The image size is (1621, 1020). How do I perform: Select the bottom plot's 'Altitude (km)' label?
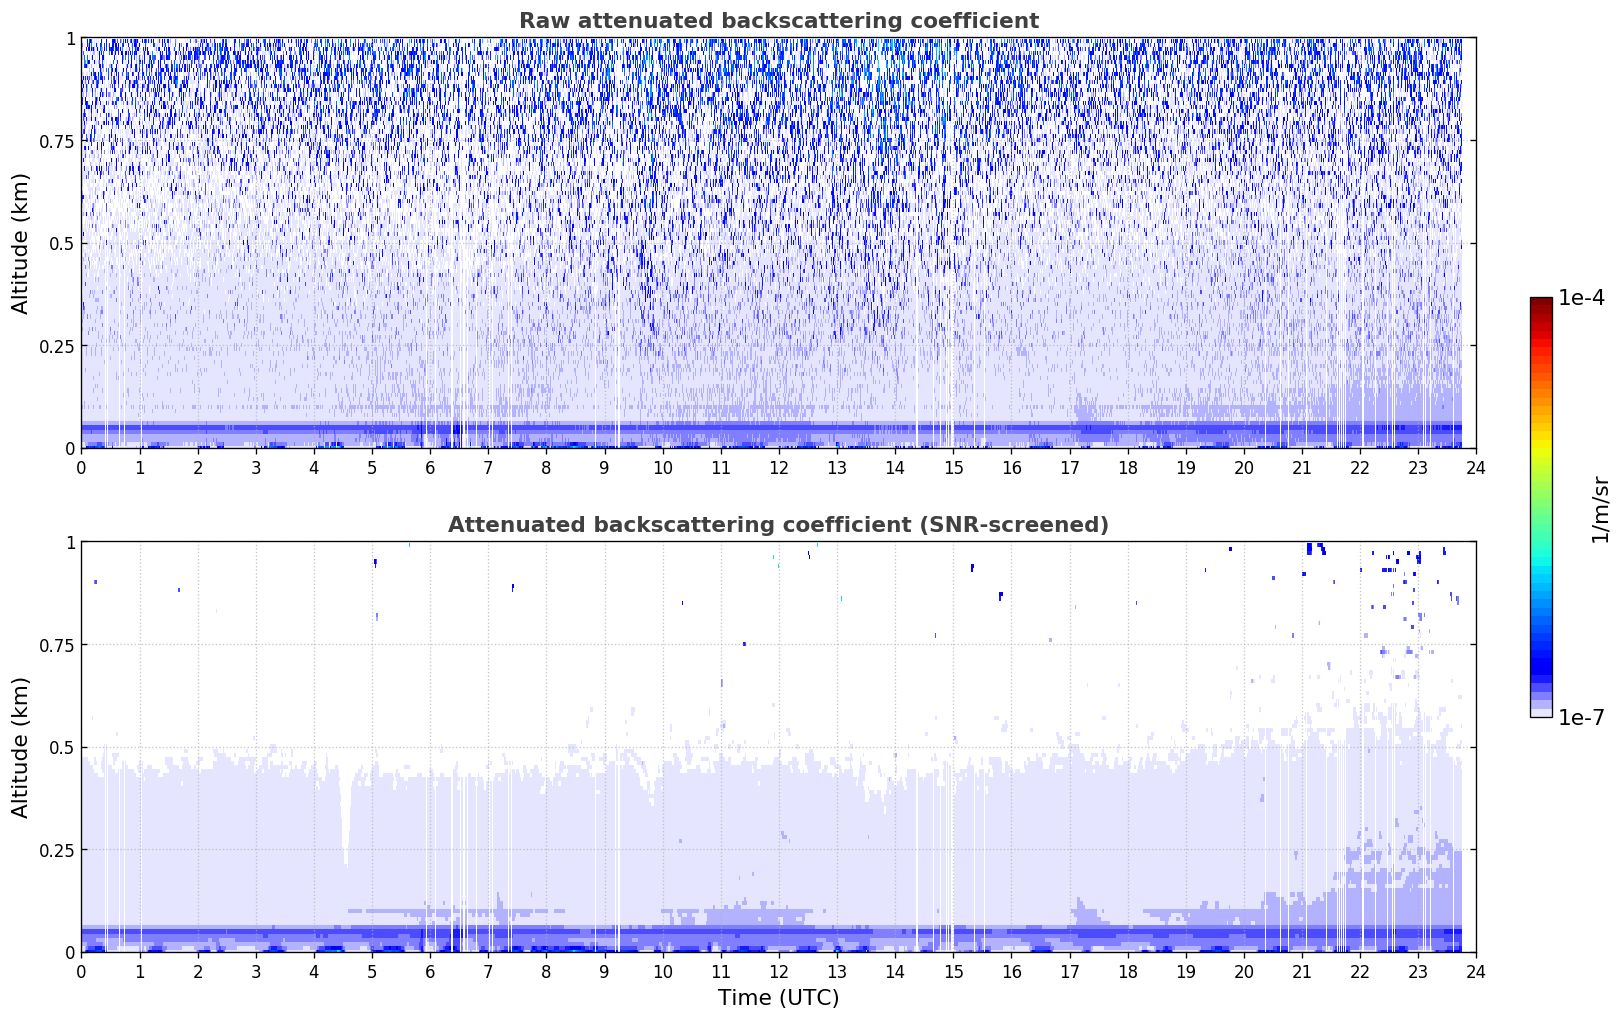click(21, 747)
